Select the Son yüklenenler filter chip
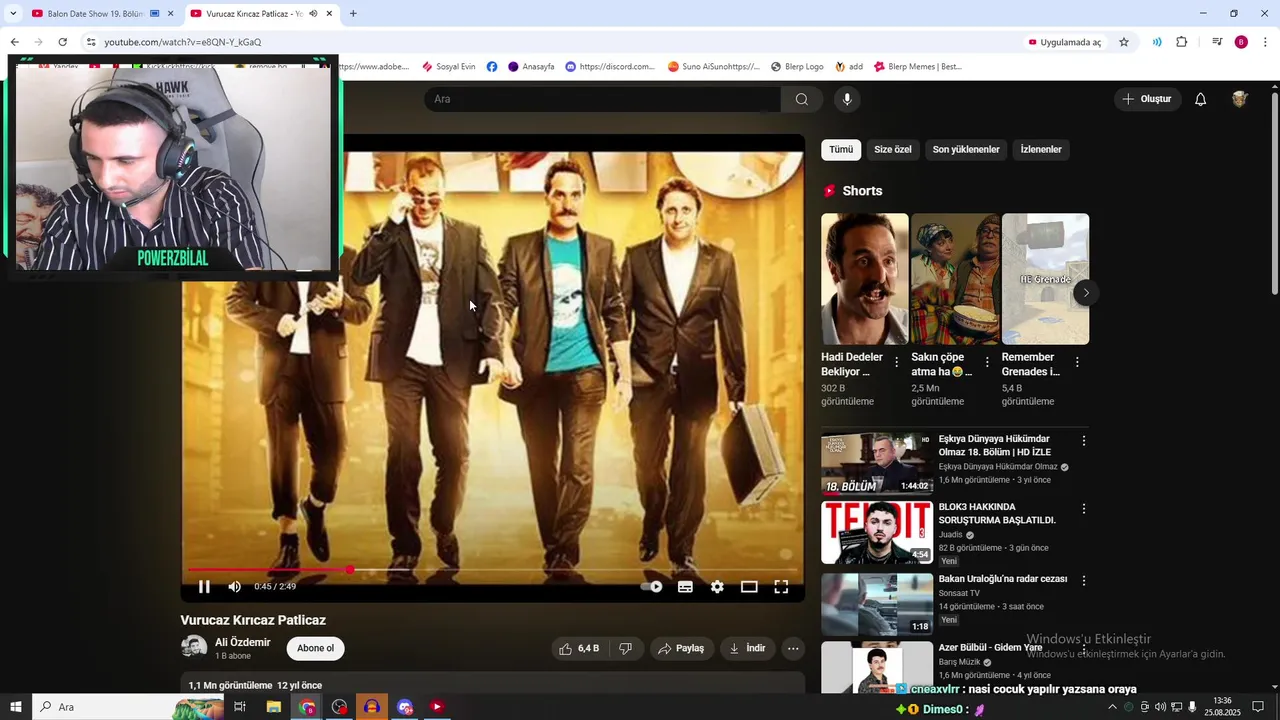This screenshot has height=720, width=1280. pos(966,149)
